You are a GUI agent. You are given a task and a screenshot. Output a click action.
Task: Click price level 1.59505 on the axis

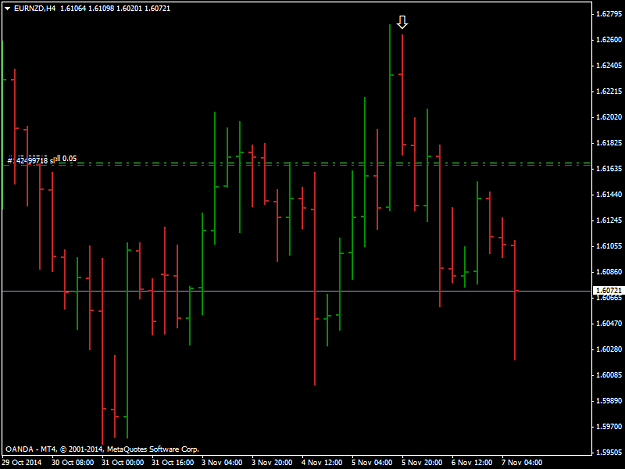(x=609, y=453)
